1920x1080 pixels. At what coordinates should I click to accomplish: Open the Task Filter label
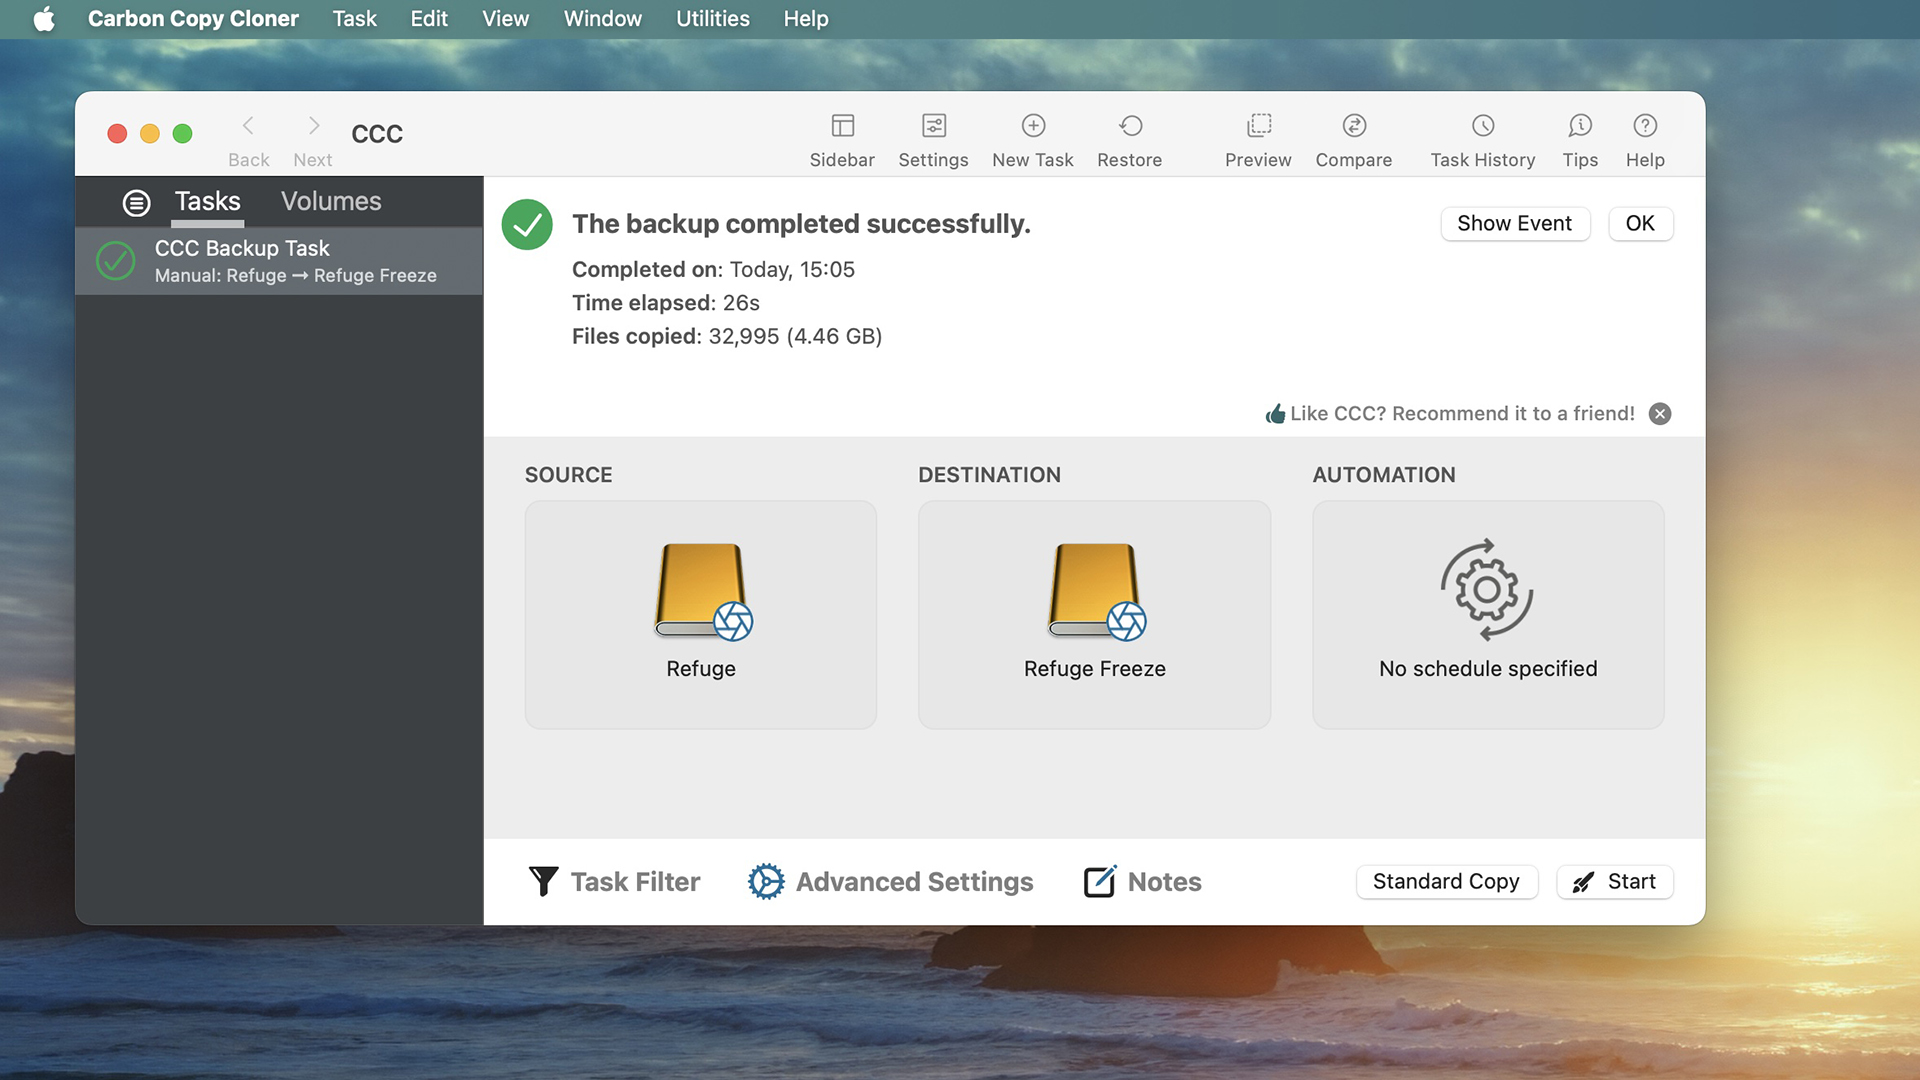[x=635, y=882]
